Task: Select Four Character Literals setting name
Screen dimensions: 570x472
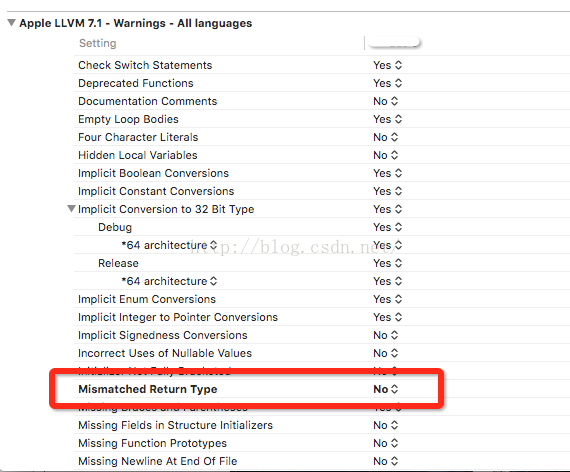Action: (x=138, y=137)
